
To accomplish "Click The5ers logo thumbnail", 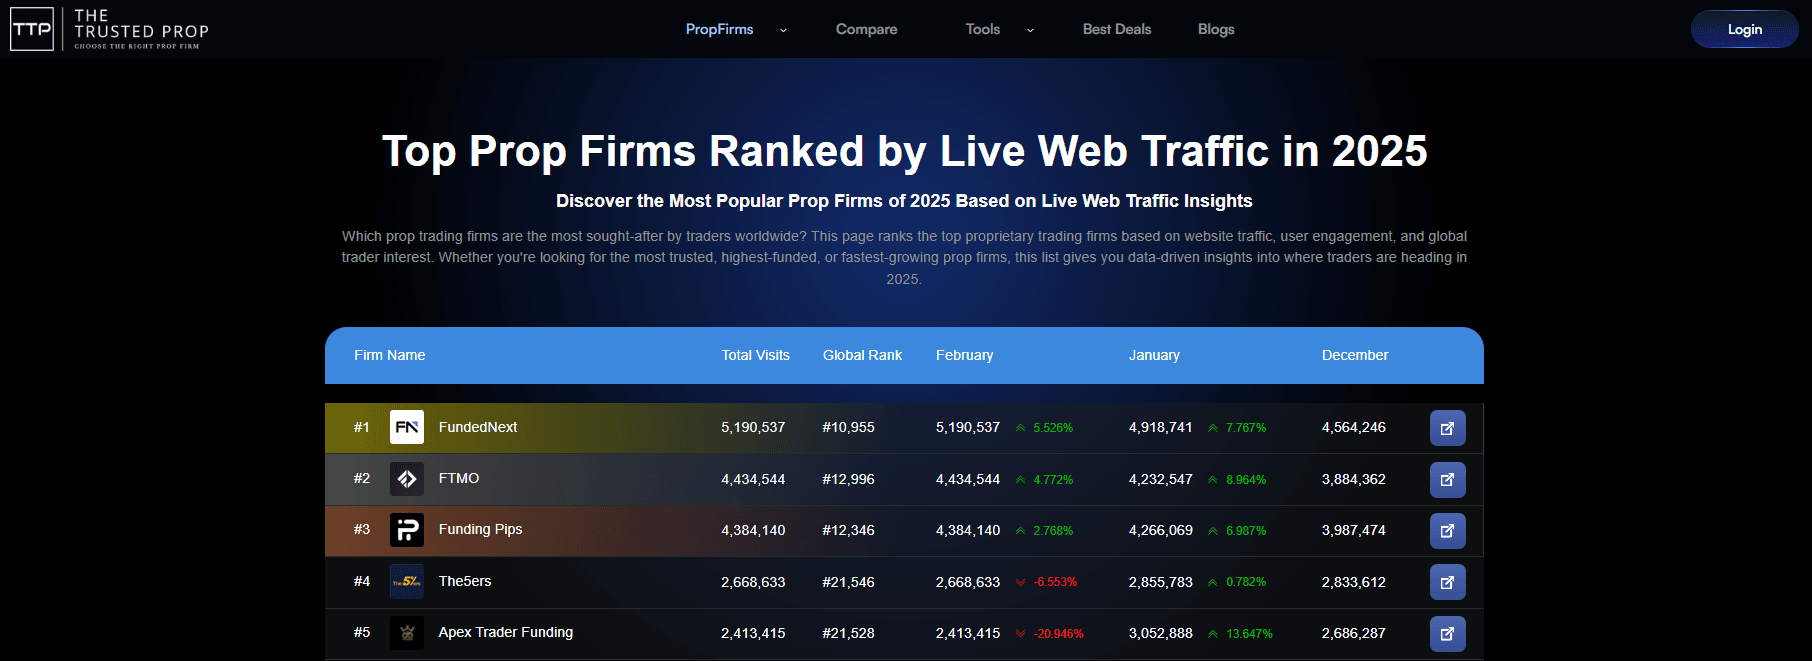I will 407,581.
